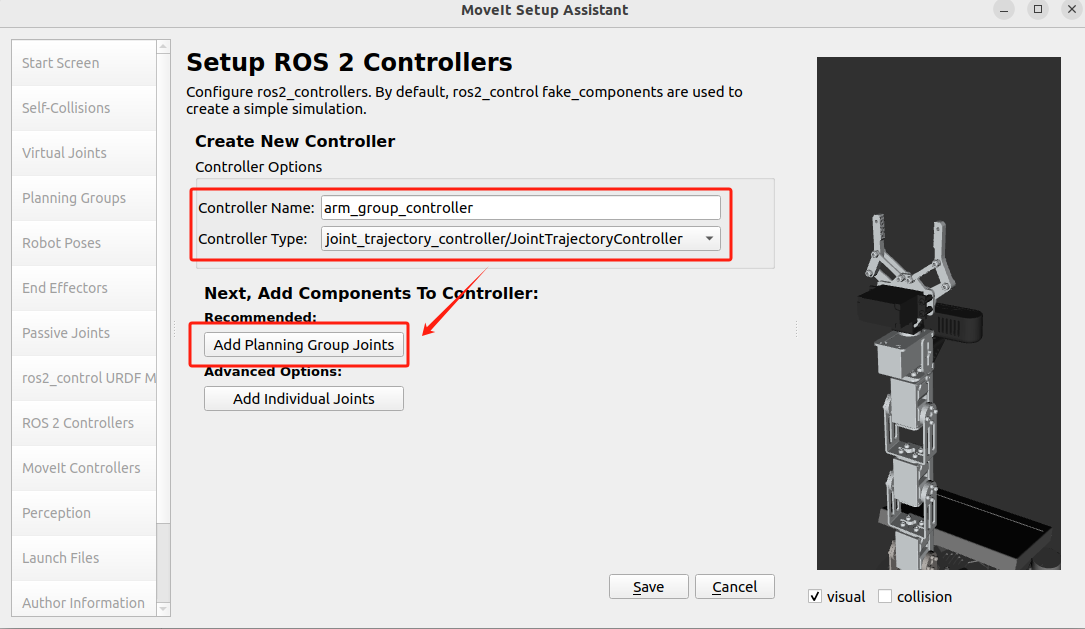Click the robot arm 3D preview
The width and height of the screenshot is (1085, 629).
pos(938,313)
